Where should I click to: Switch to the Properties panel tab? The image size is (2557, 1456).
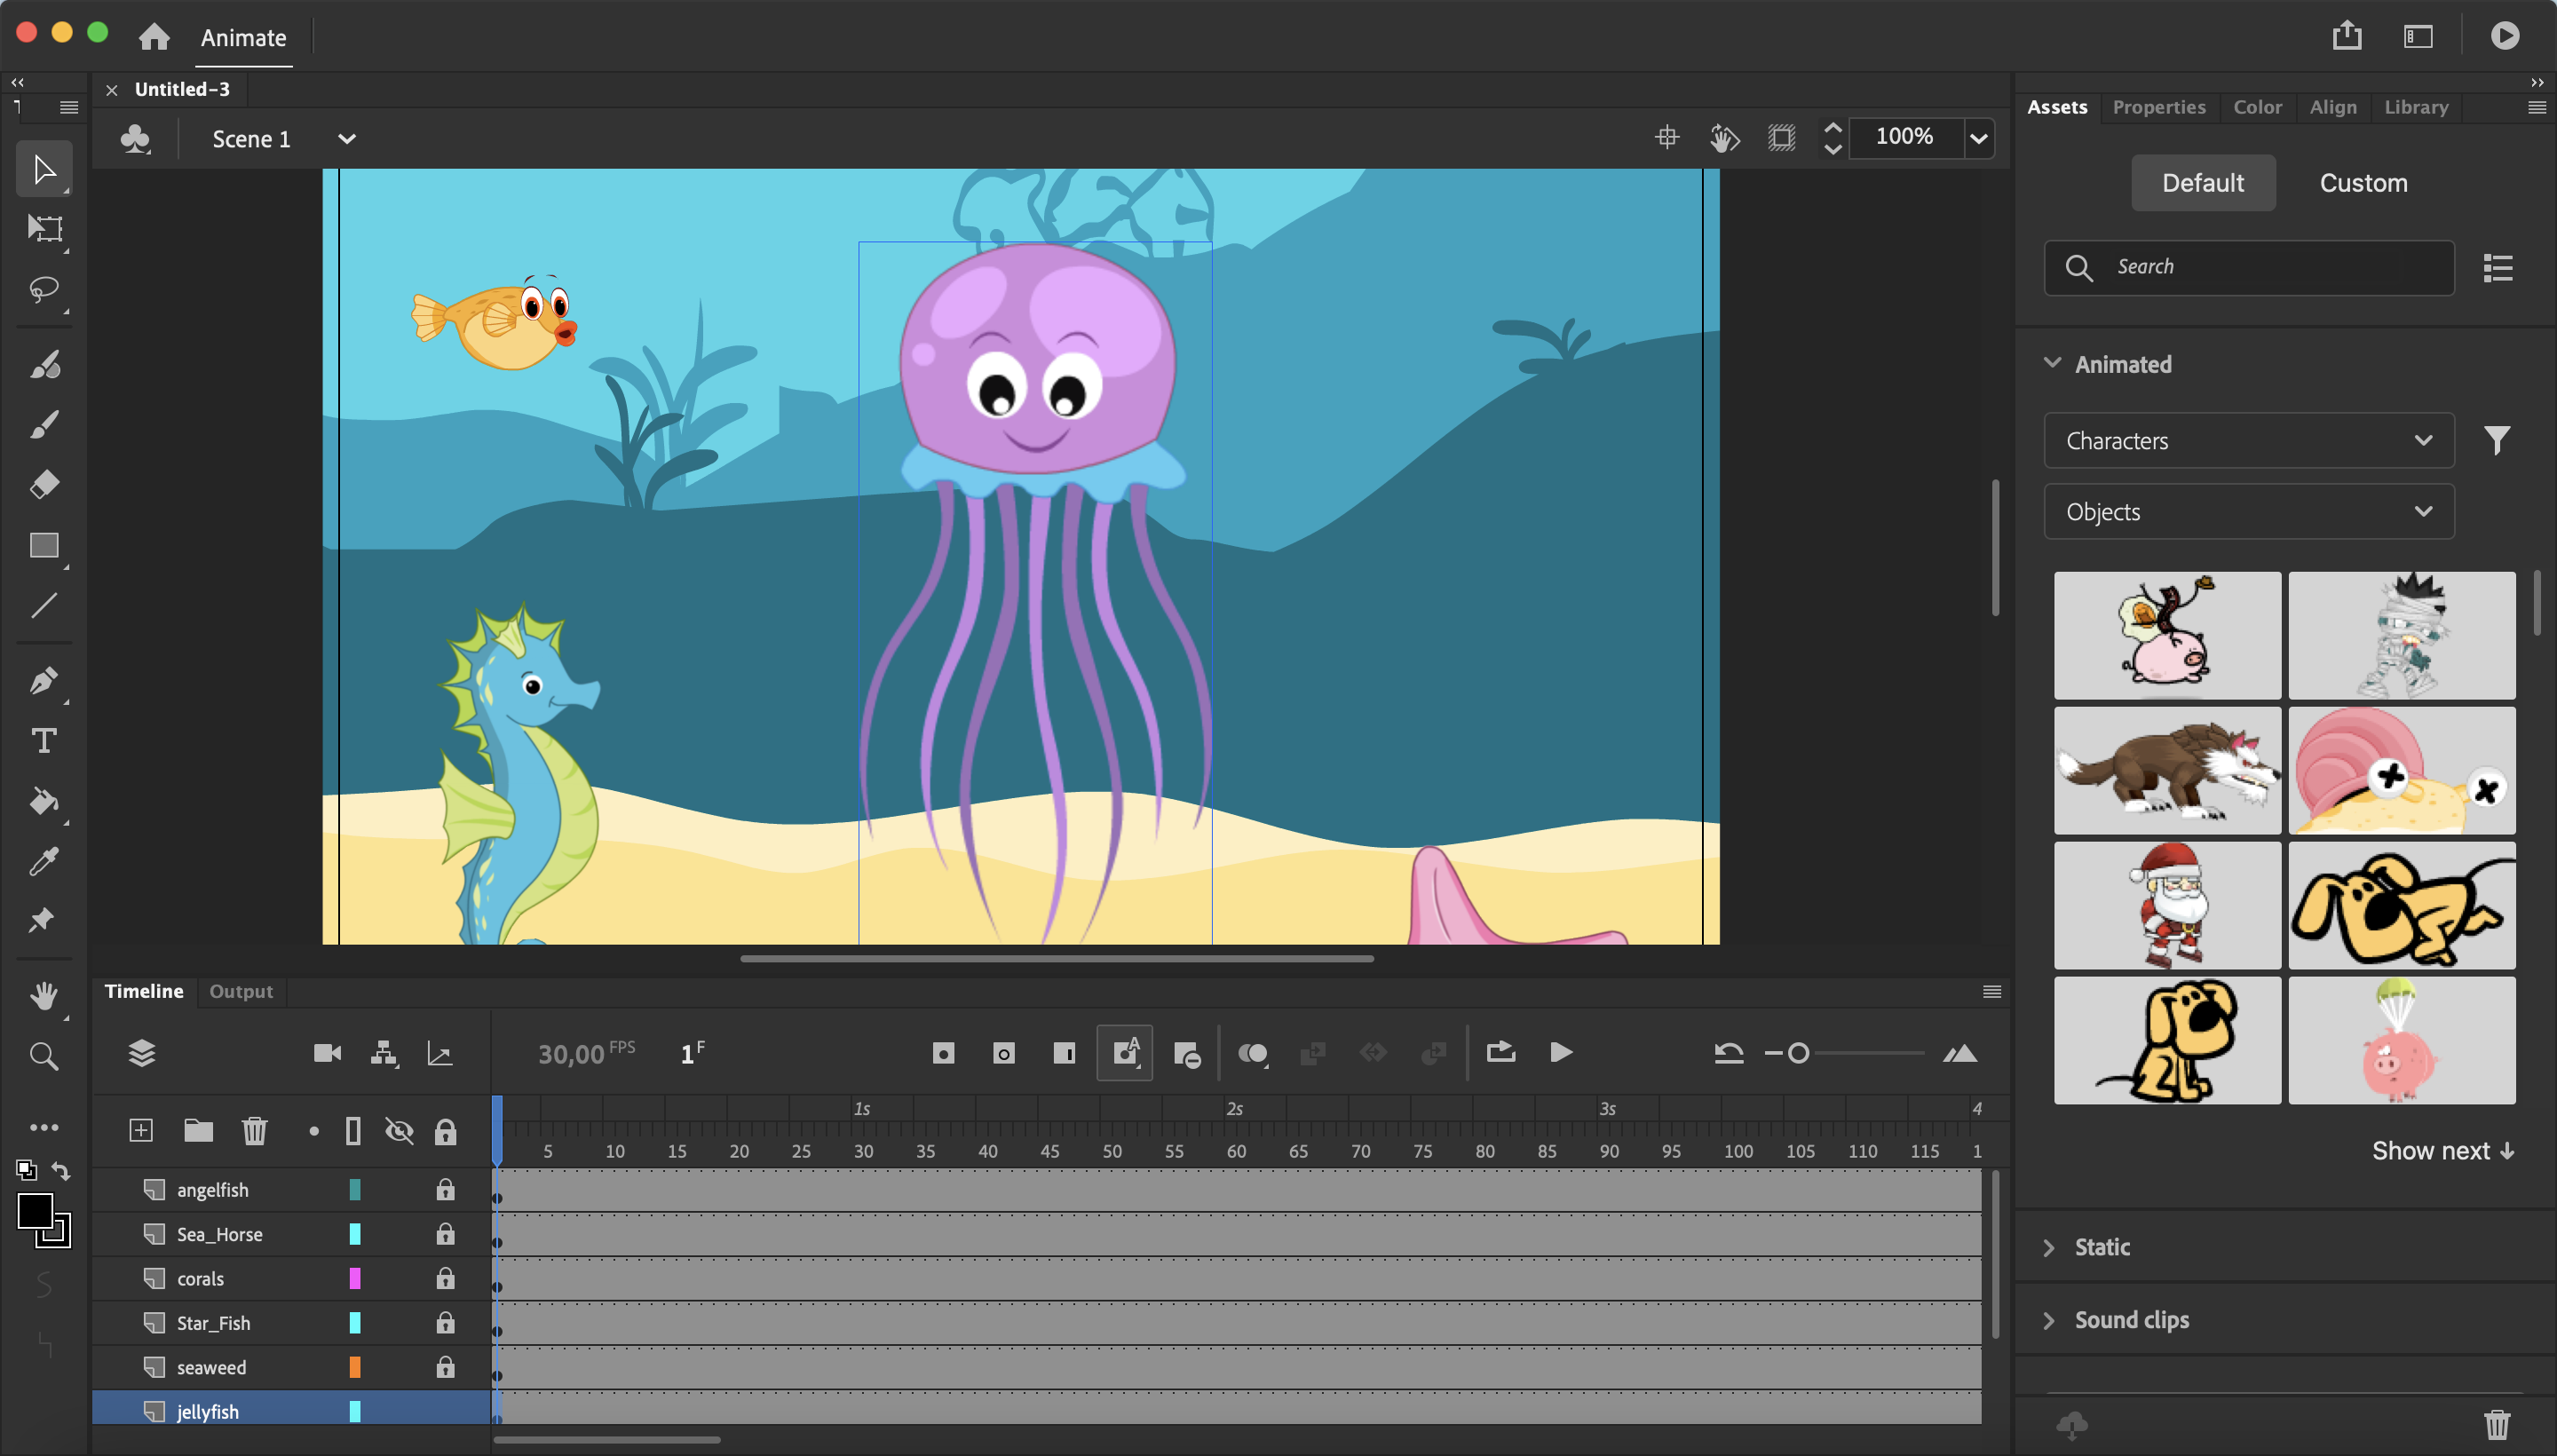coord(2157,107)
